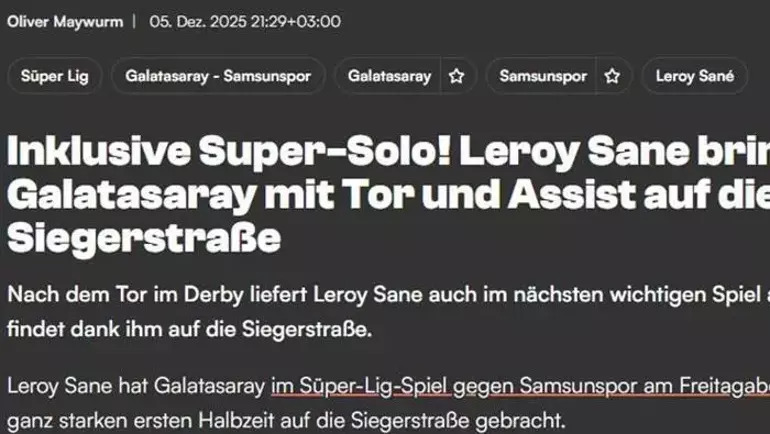Favorite Galatasaray with its star icon

click(457, 76)
